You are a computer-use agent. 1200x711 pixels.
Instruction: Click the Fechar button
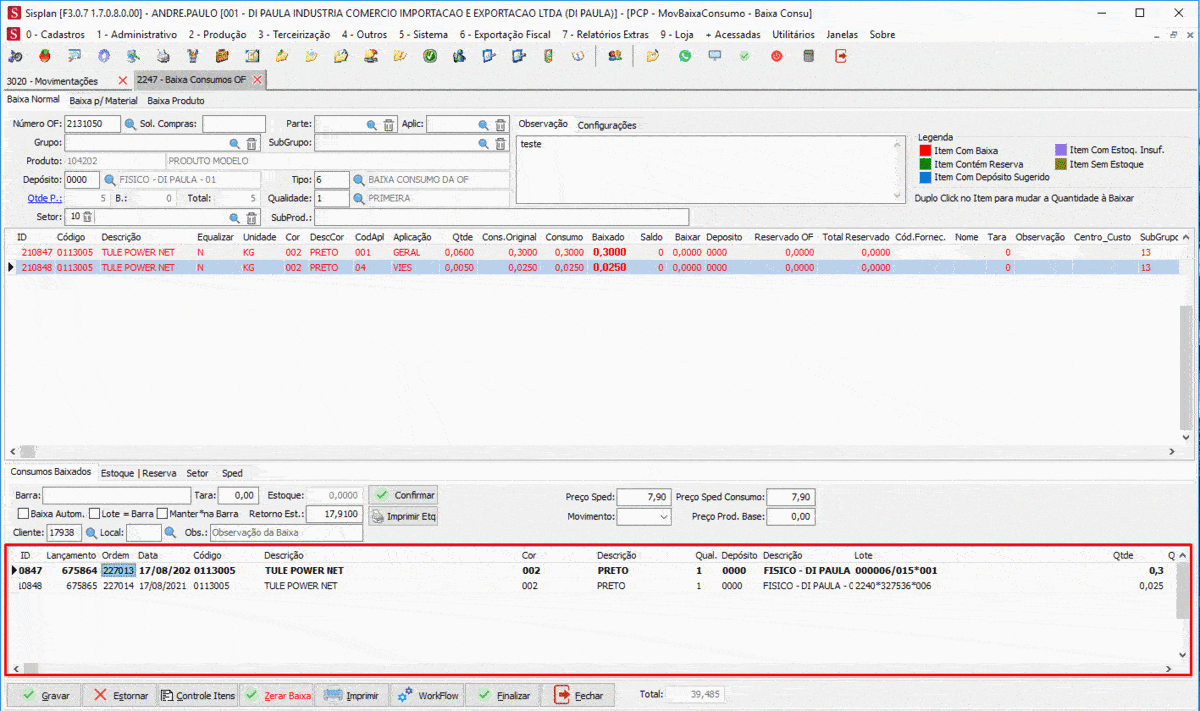tap(578, 695)
